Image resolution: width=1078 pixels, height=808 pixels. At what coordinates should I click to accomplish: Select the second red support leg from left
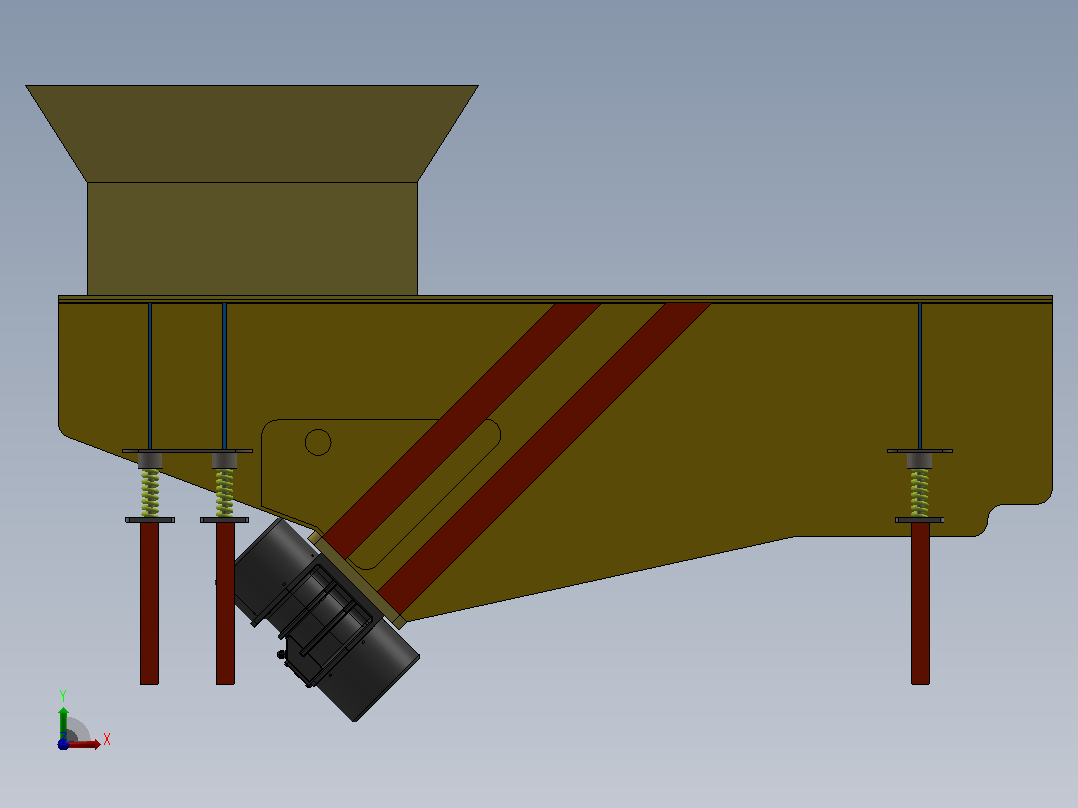coord(226,603)
